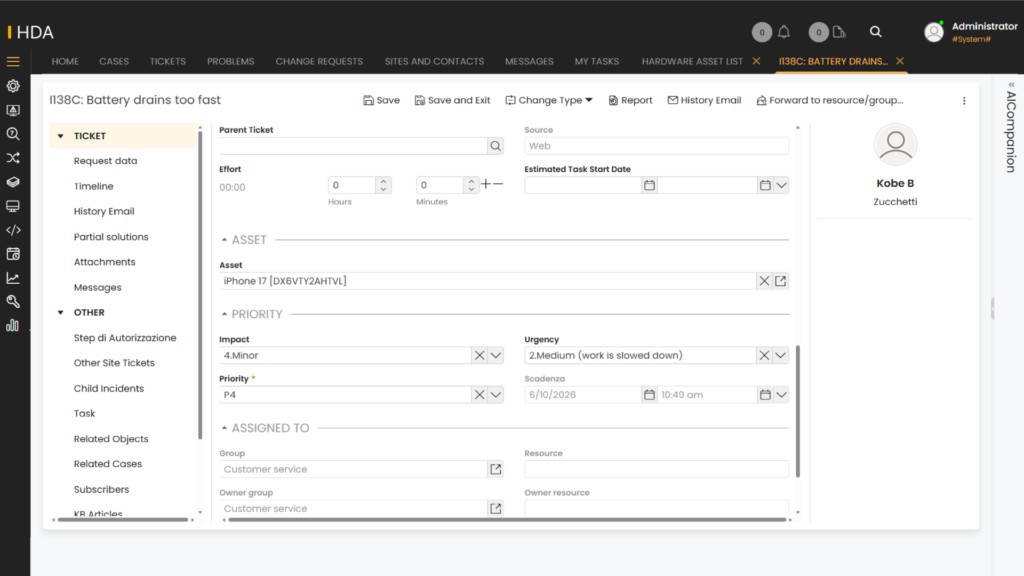This screenshot has width=1024, height=576.
Task: Open the notifications bell
Action: click(x=784, y=31)
